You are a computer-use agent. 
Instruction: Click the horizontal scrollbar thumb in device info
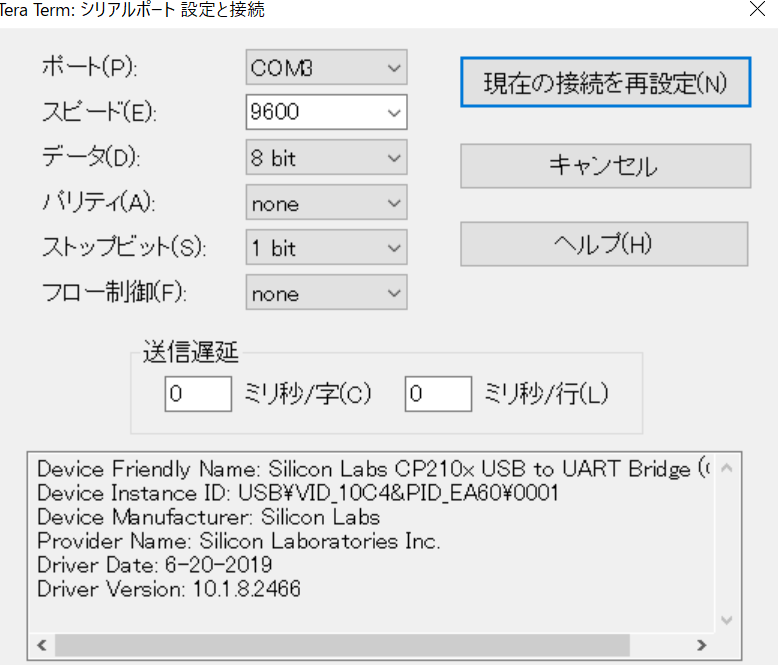point(340,645)
